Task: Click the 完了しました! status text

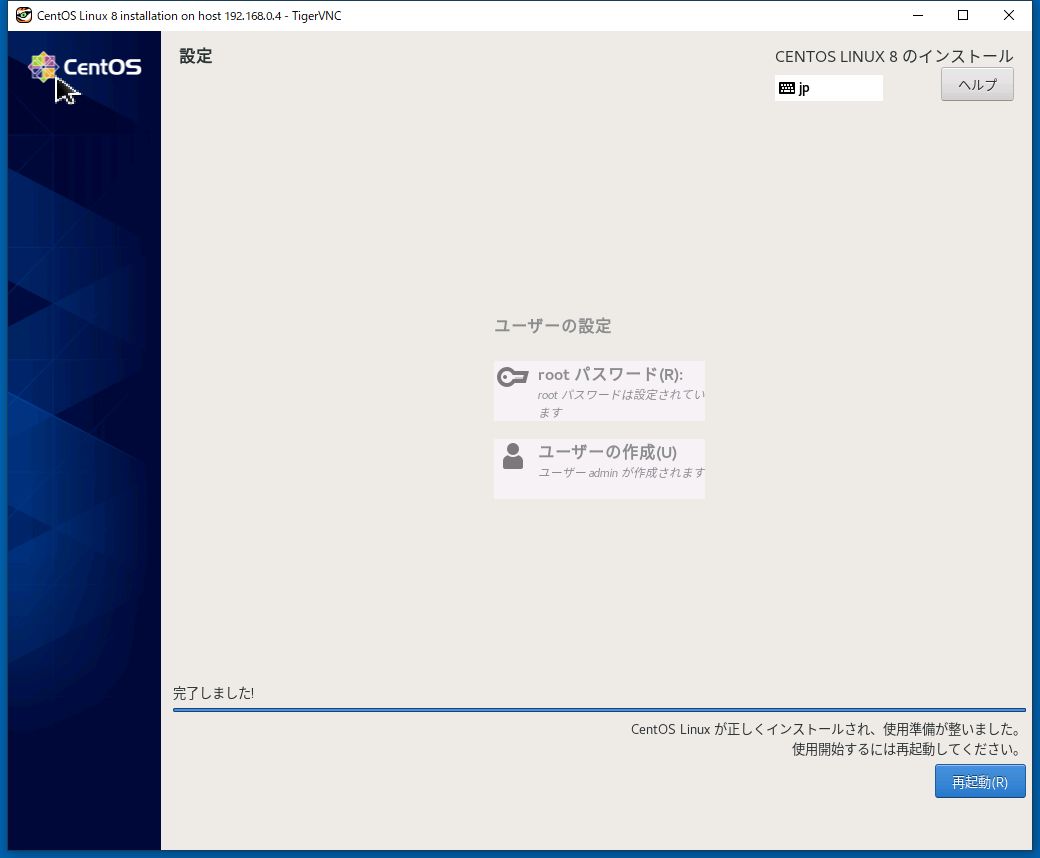Action: click(x=214, y=693)
